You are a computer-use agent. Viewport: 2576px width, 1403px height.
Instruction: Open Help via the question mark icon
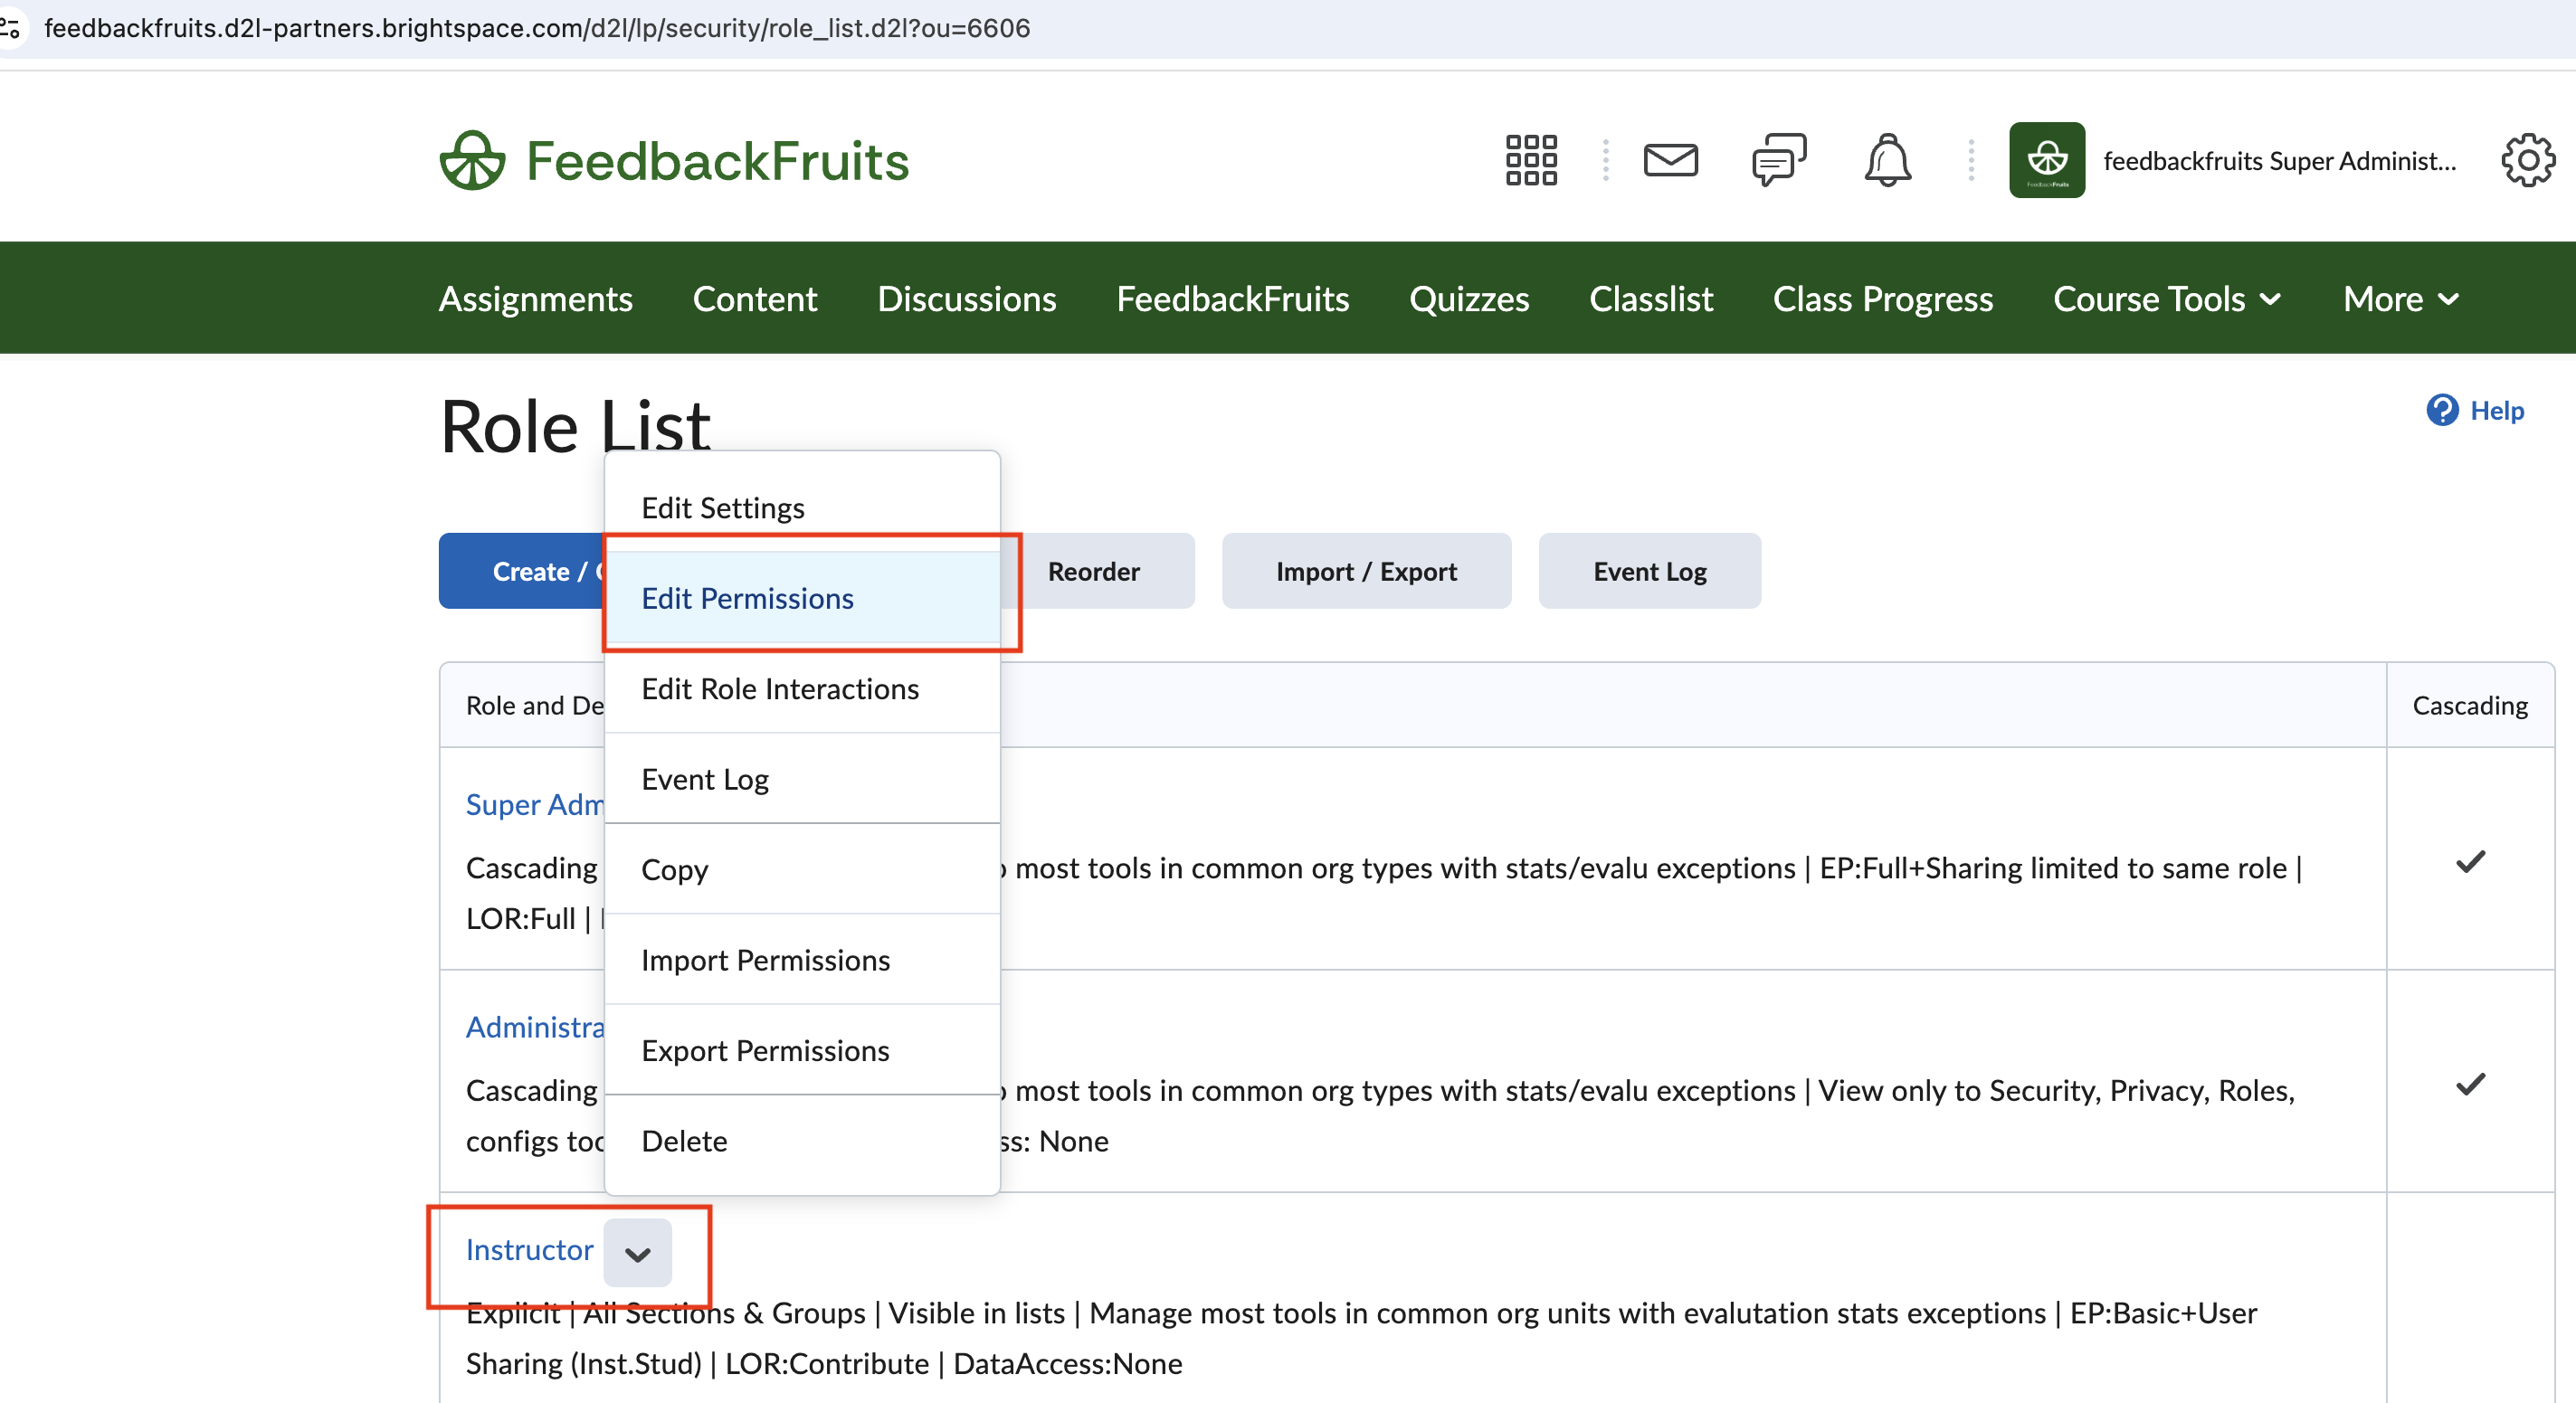[2443, 410]
